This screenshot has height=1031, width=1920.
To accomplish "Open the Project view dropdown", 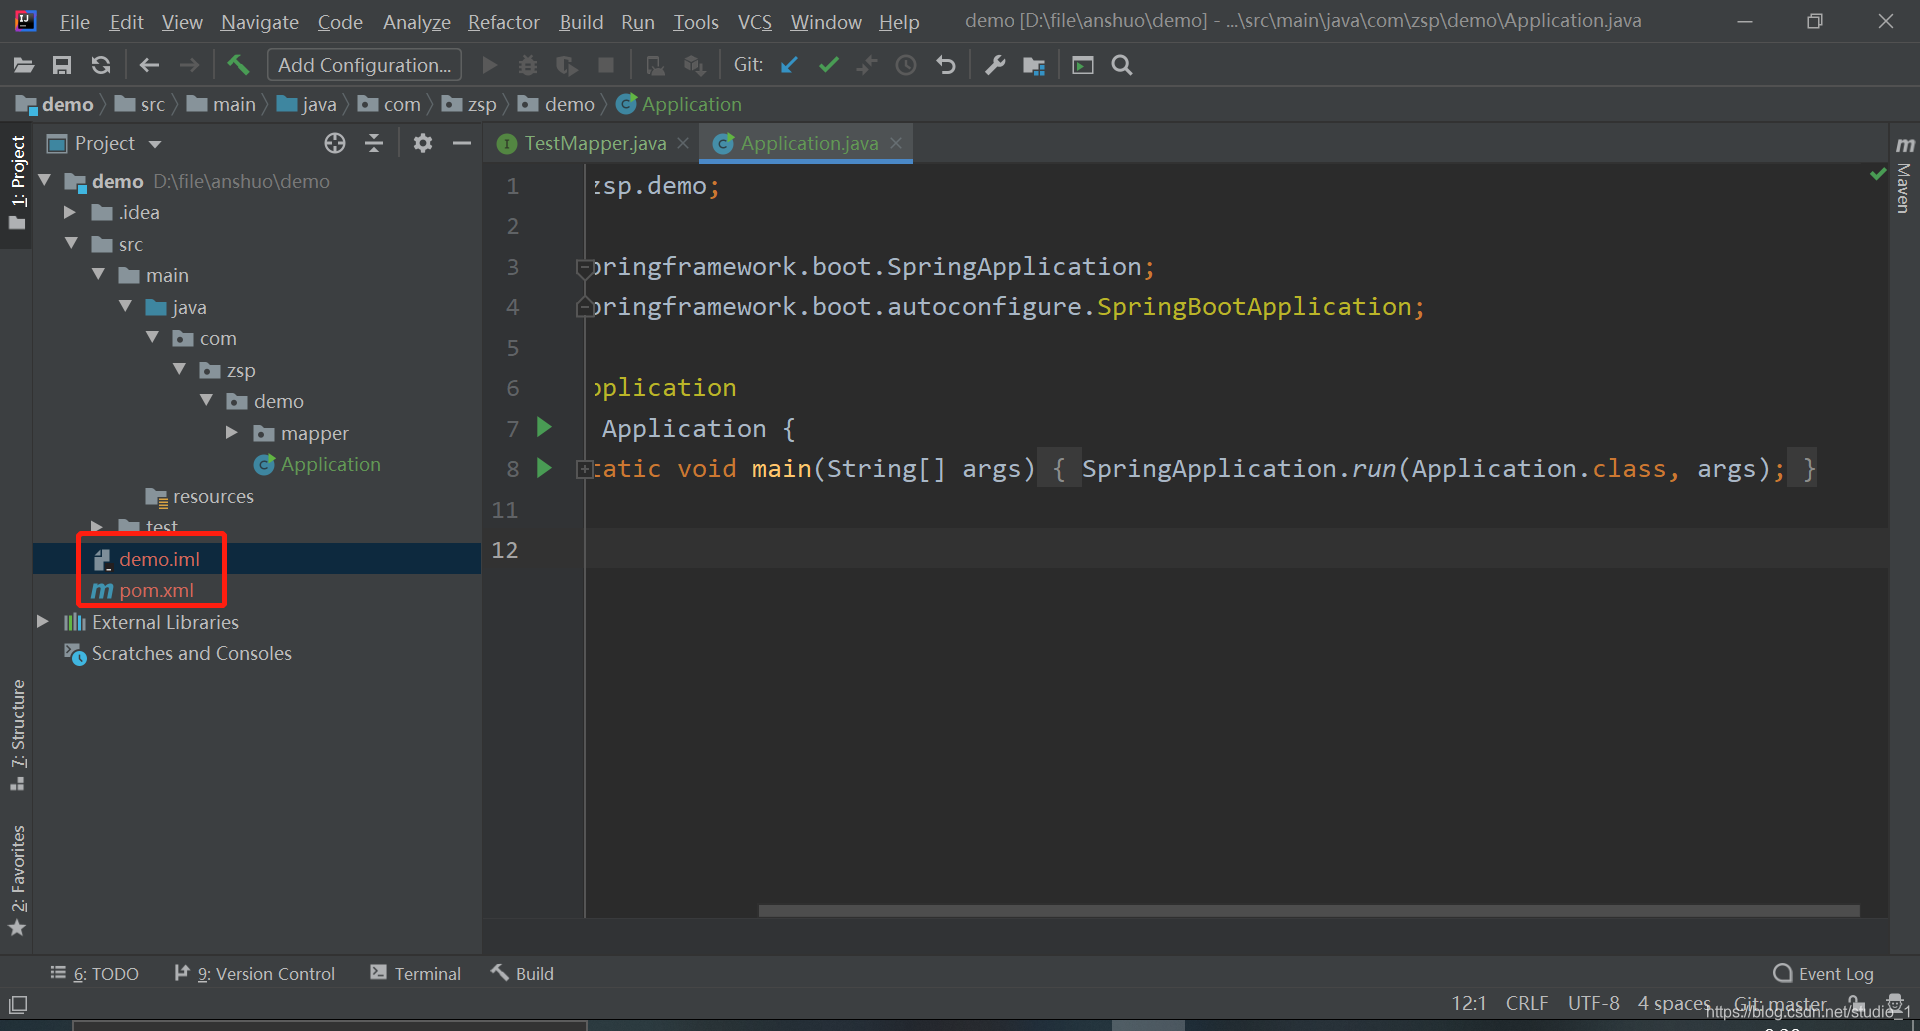I will tap(155, 144).
